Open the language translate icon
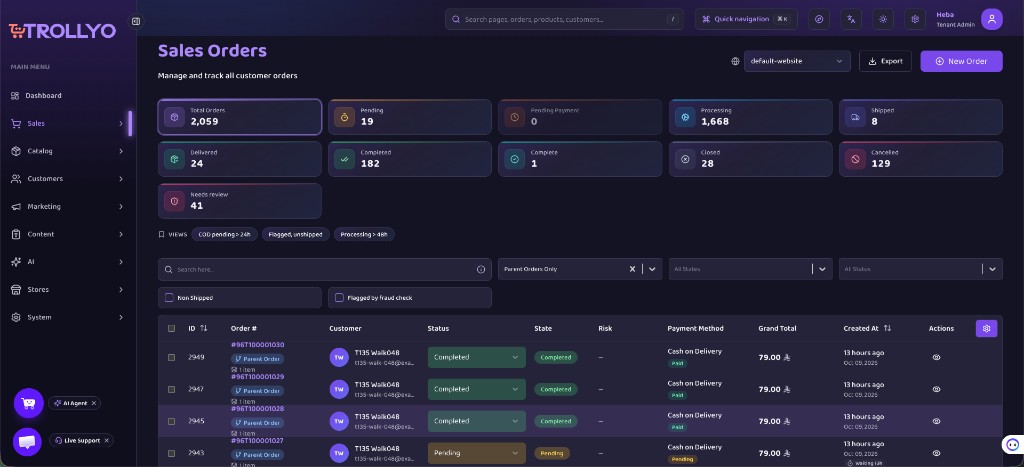The image size is (1024, 467). click(851, 19)
